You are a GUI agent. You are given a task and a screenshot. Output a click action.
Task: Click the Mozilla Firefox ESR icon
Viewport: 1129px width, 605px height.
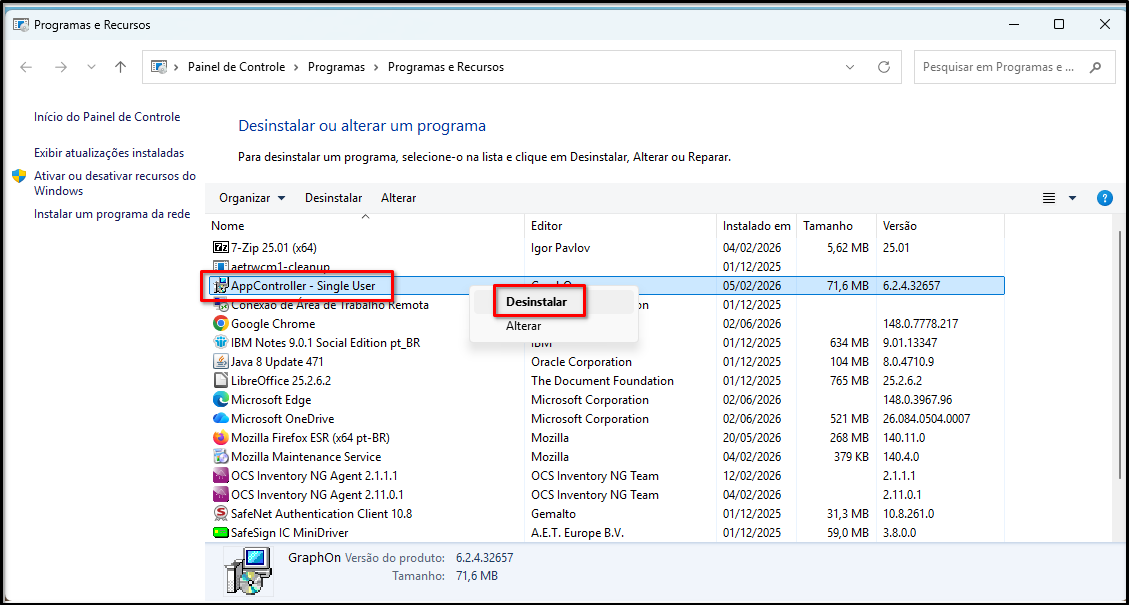(221, 438)
